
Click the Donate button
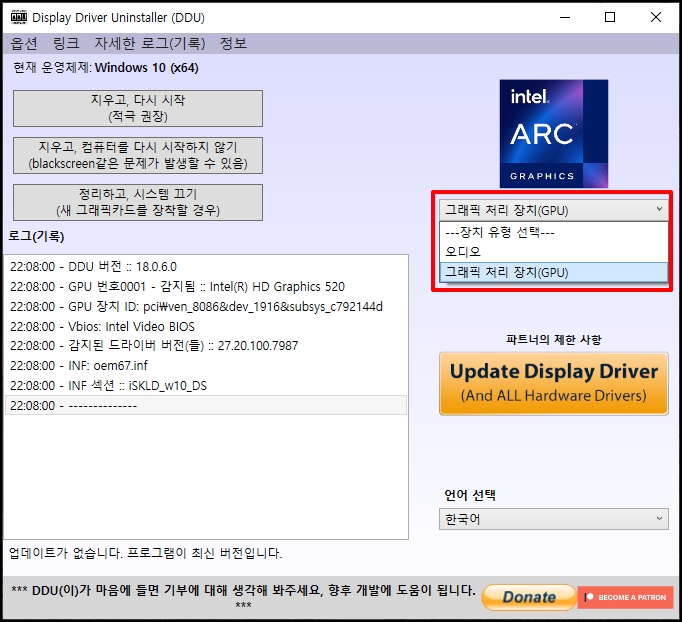pyautogui.click(x=529, y=597)
